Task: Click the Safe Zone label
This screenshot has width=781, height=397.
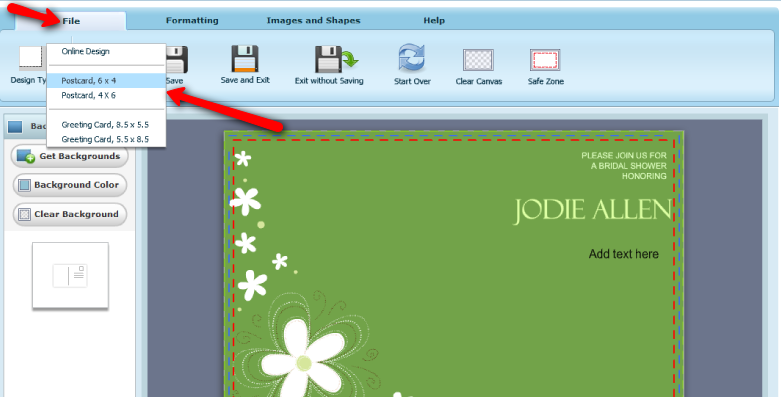Action: click(x=545, y=81)
